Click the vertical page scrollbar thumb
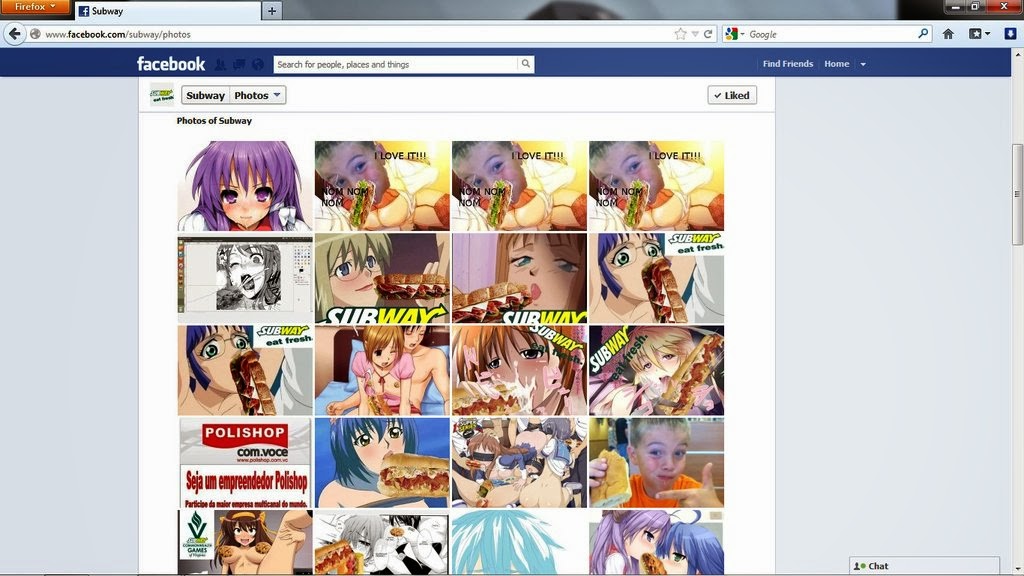Image resolution: width=1024 pixels, height=576 pixels. (1017, 194)
